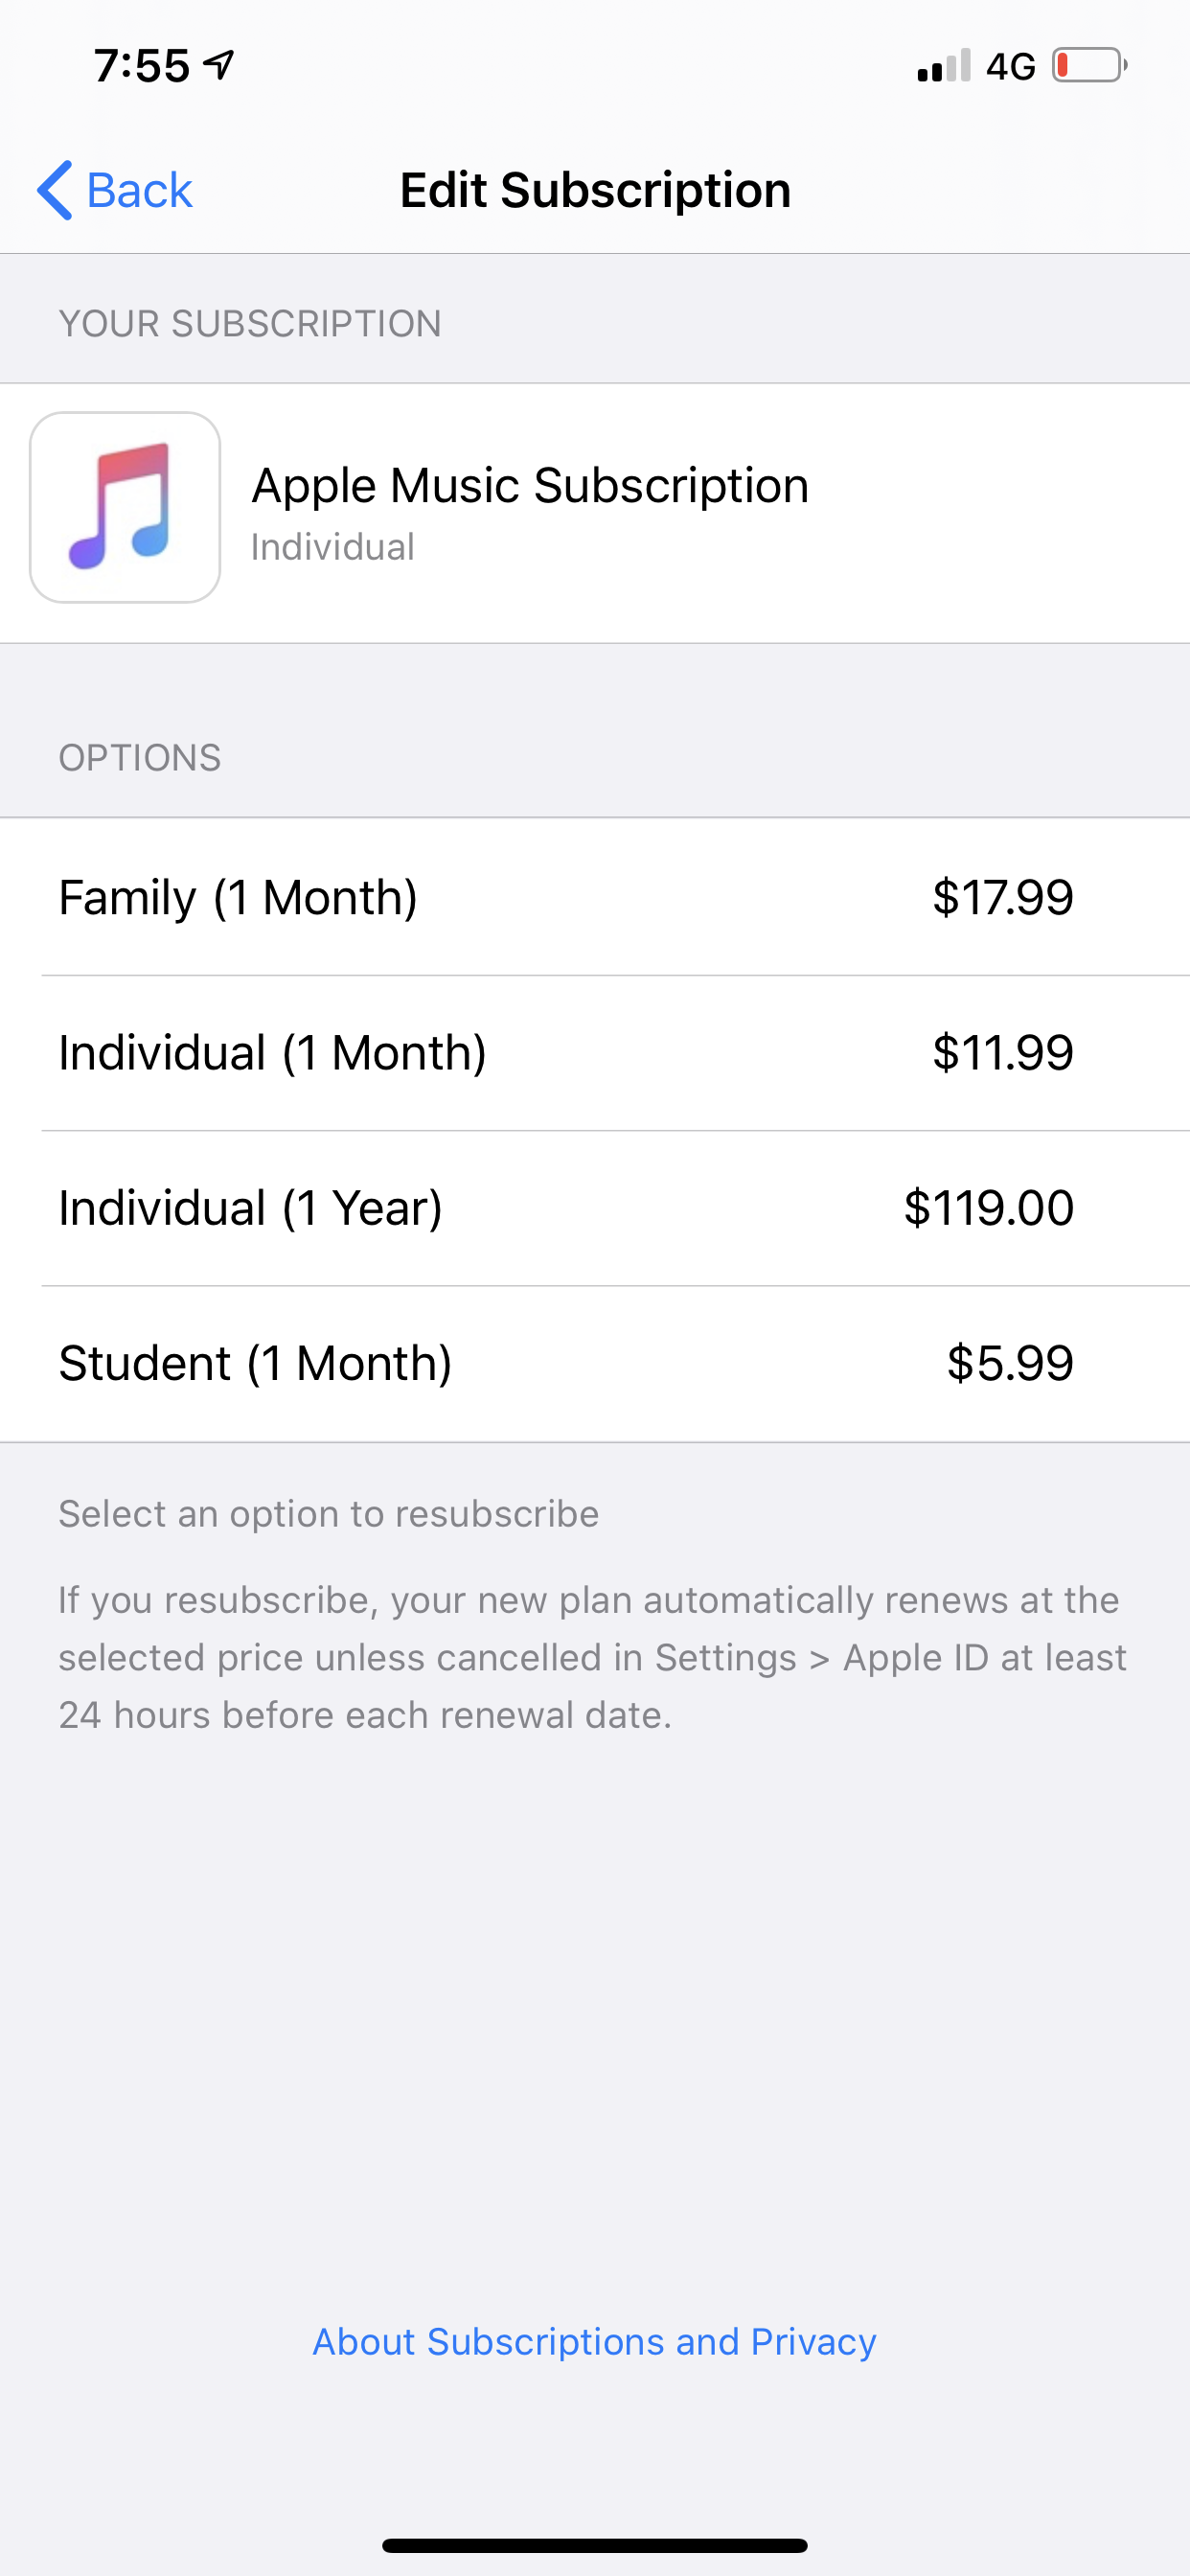Screen dimensions: 1190x2576
Task: Tap the 4G network indicator
Action: coord(1010,67)
